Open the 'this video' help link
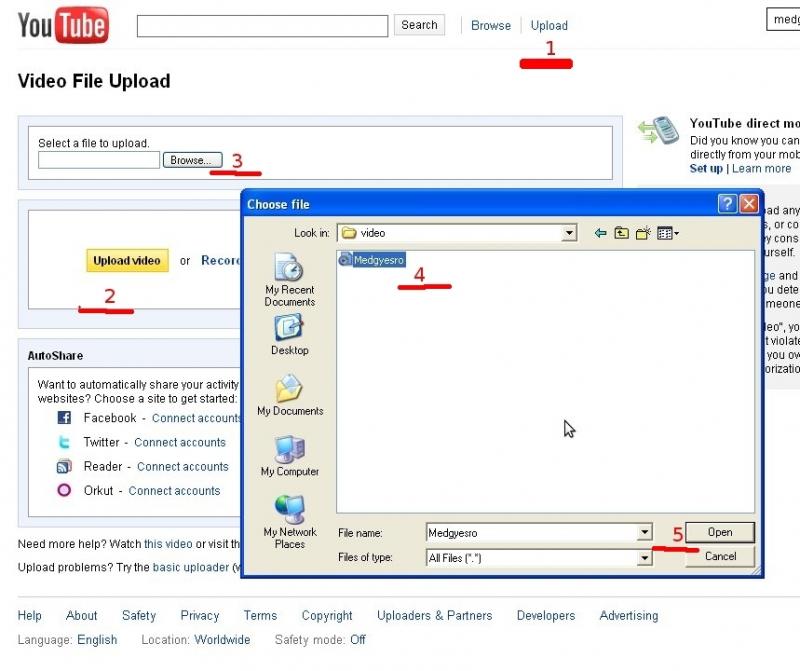Screen dimensions: 800x671 pos(168,544)
